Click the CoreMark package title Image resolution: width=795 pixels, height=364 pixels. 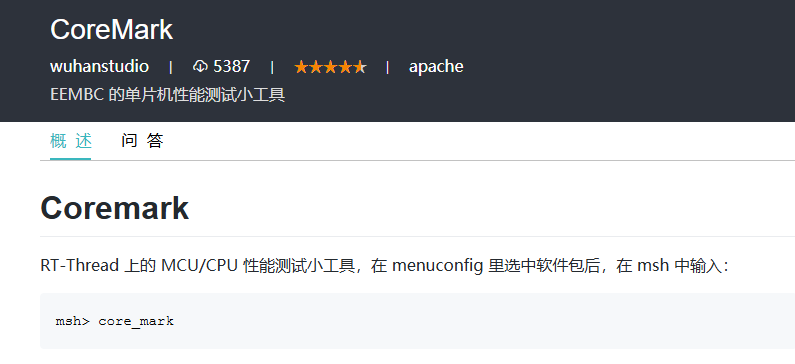(x=112, y=29)
